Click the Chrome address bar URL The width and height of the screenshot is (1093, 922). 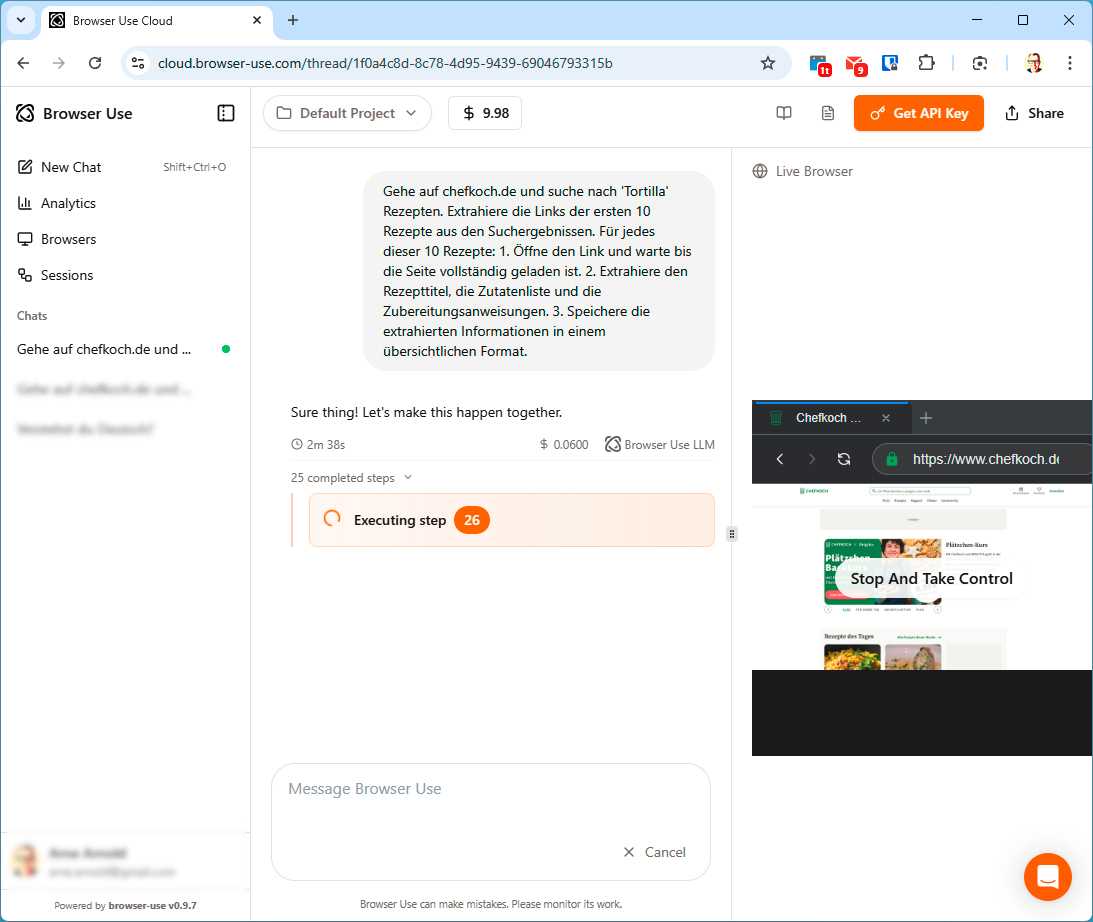click(x=385, y=63)
